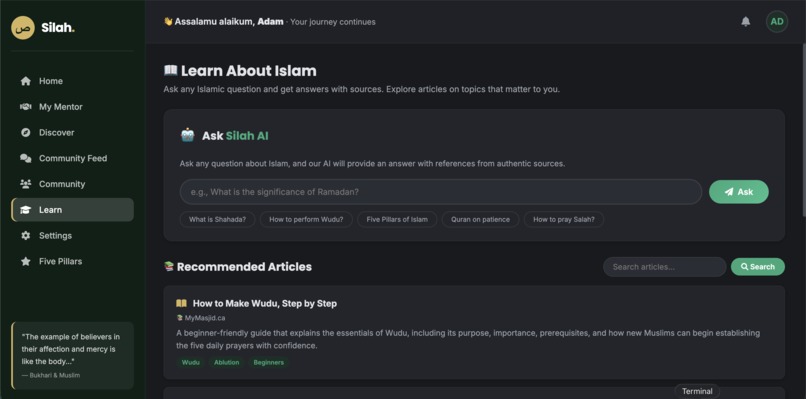The width and height of the screenshot is (806, 399).
Task: Open the Five Pillars section
Action: tap(72, 261)
